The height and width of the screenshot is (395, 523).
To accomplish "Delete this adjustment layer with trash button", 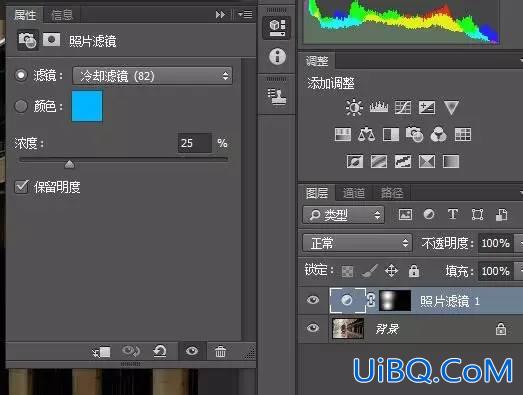I will tap(220, 351).
